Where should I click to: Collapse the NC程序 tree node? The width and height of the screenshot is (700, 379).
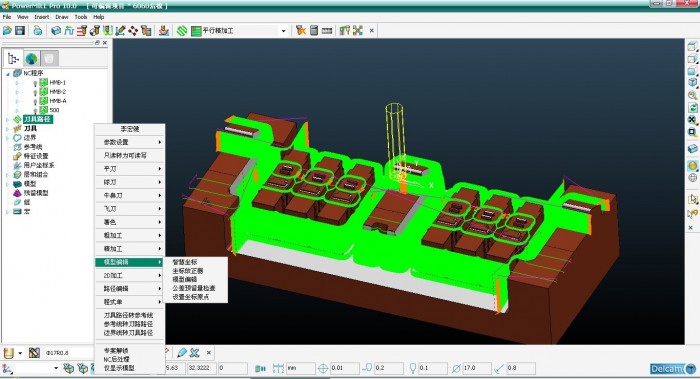click(8, 74)
